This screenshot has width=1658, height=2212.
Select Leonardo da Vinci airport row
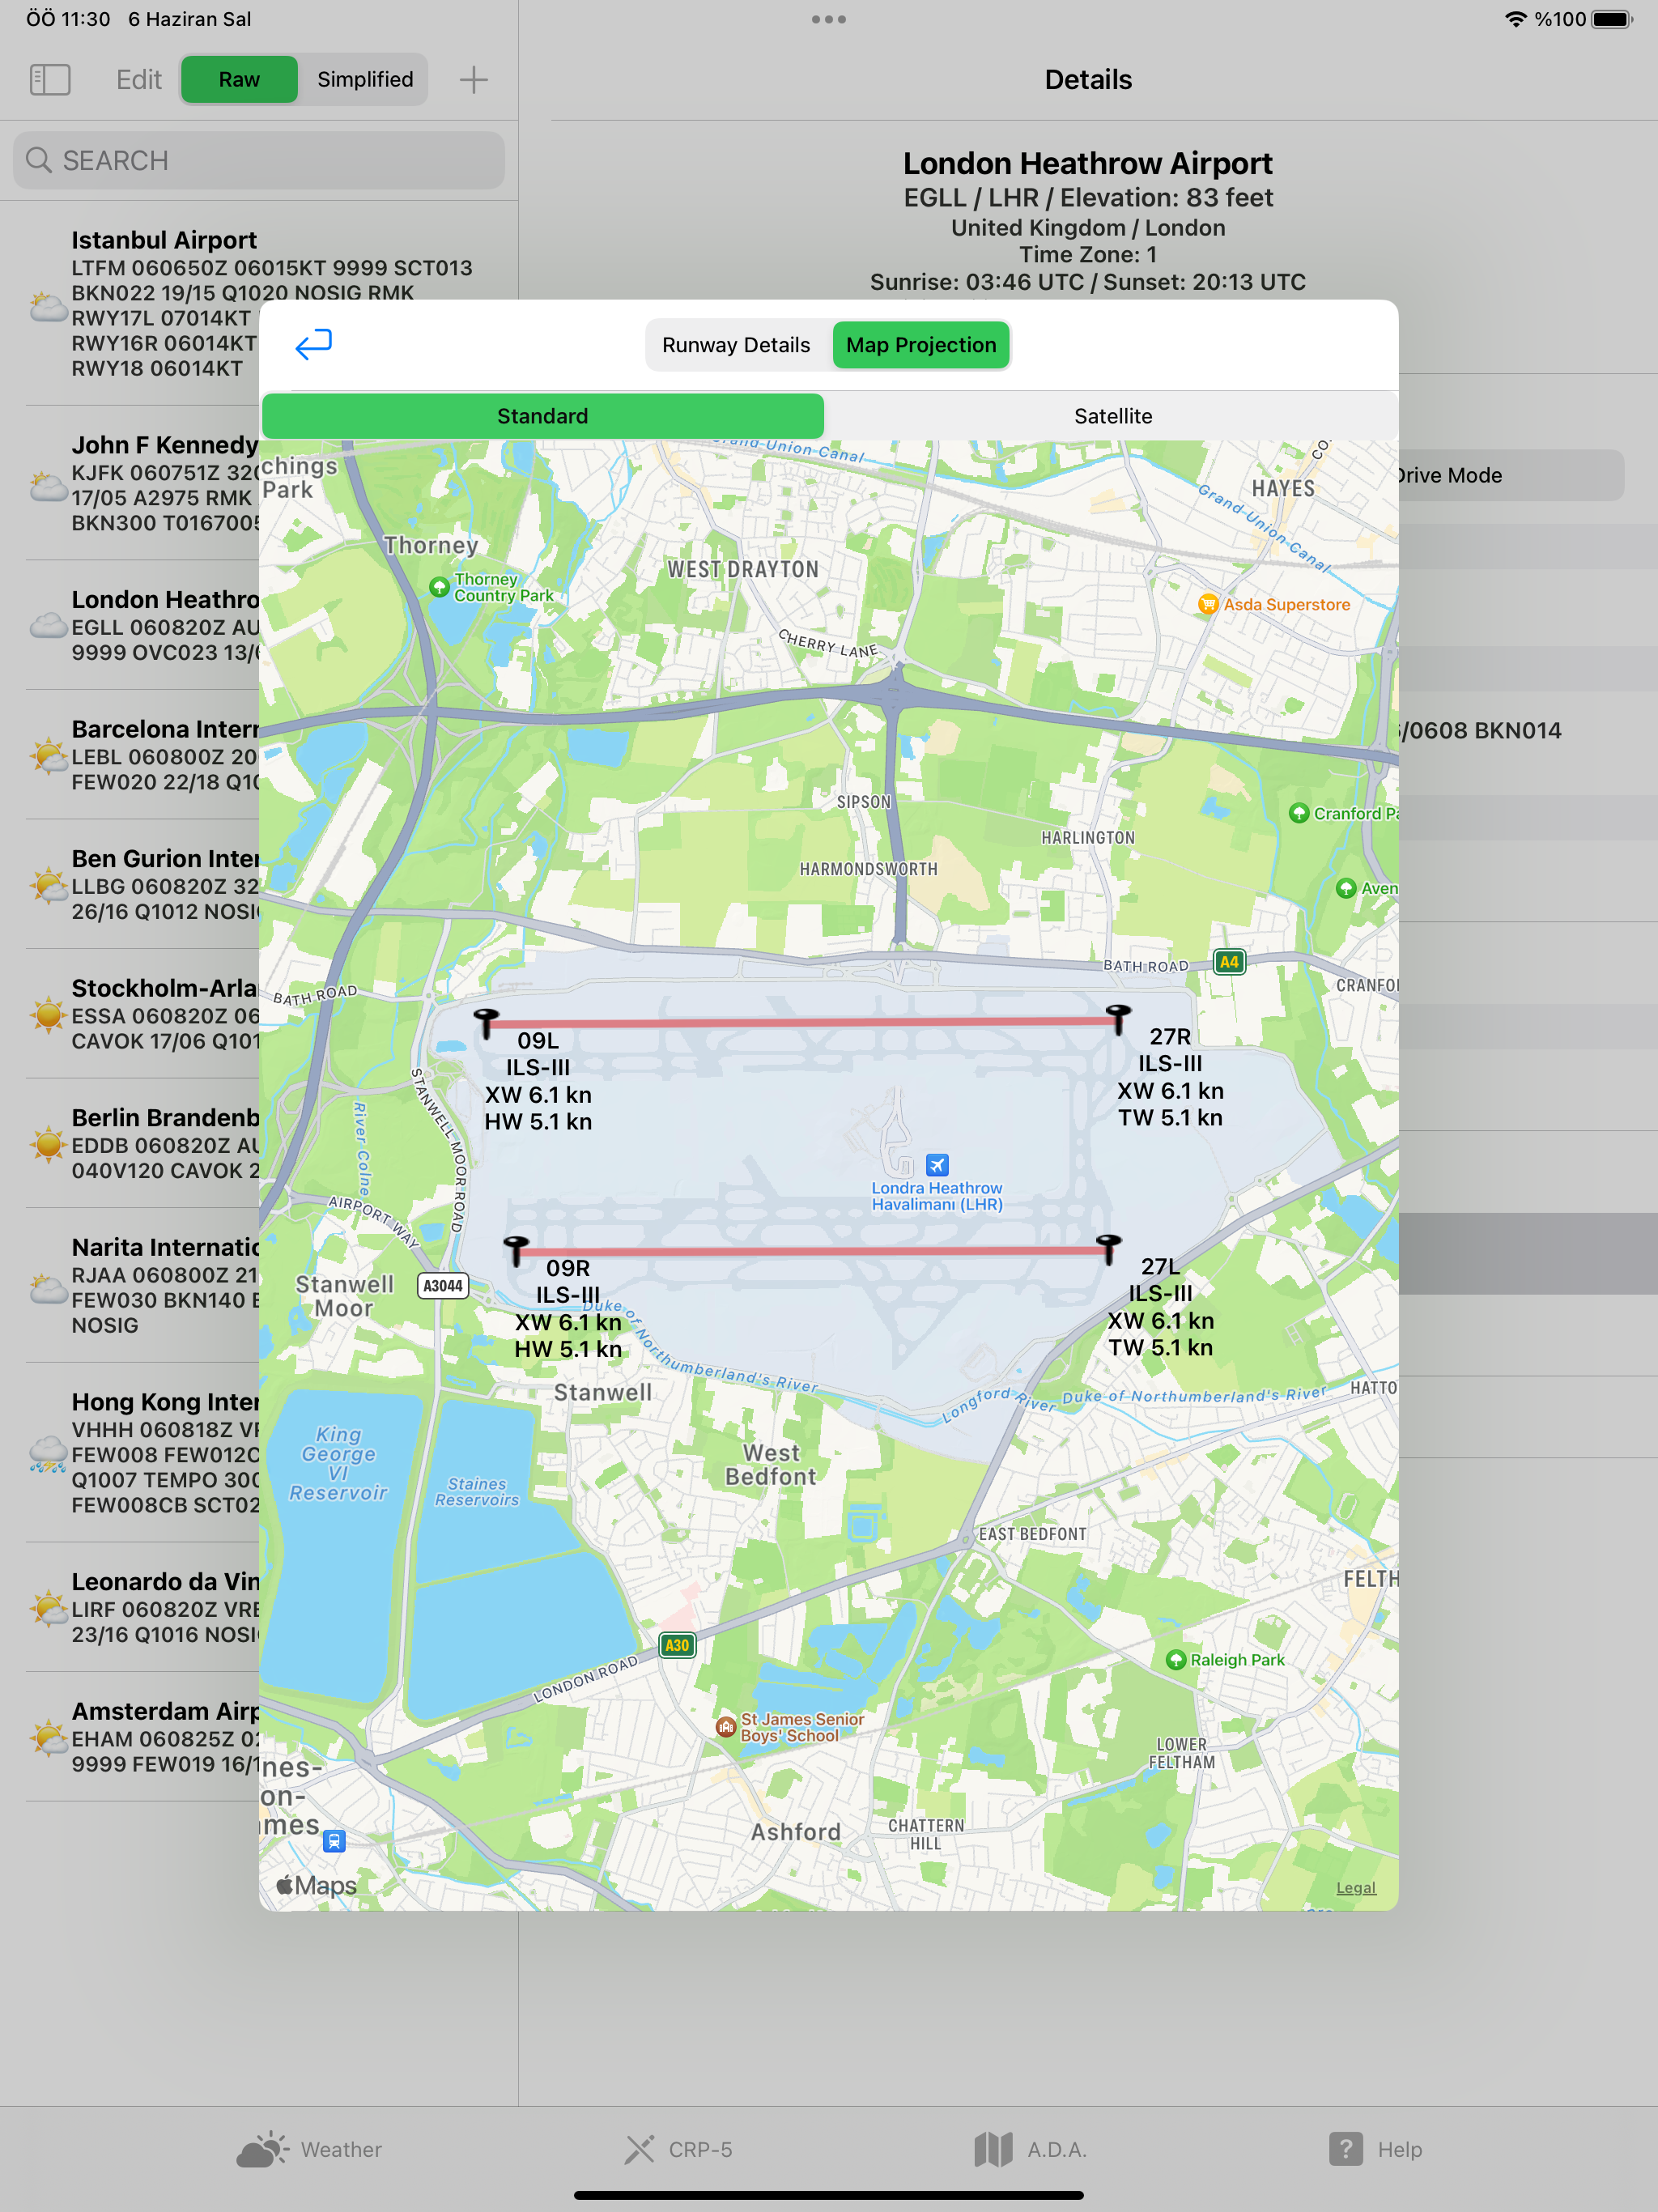click(130, 1607)
